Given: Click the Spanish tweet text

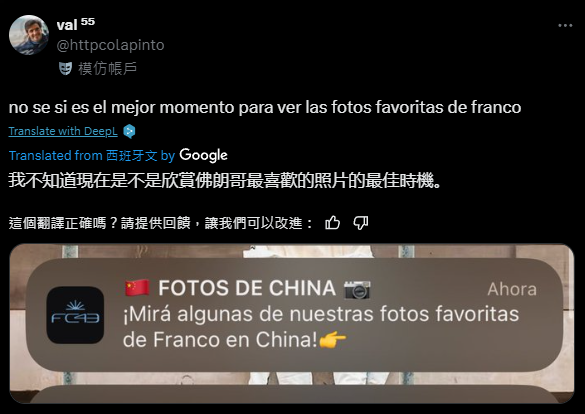Looking at the screenshot, I should point(265,107).
